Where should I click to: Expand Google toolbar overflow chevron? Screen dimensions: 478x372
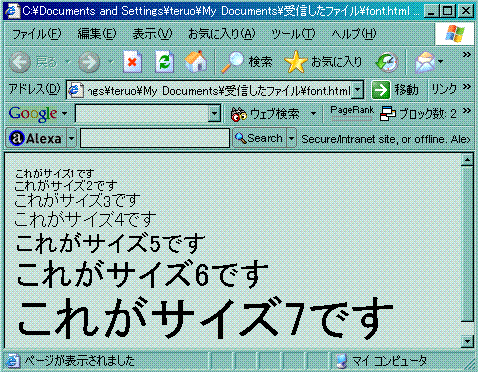467,111
